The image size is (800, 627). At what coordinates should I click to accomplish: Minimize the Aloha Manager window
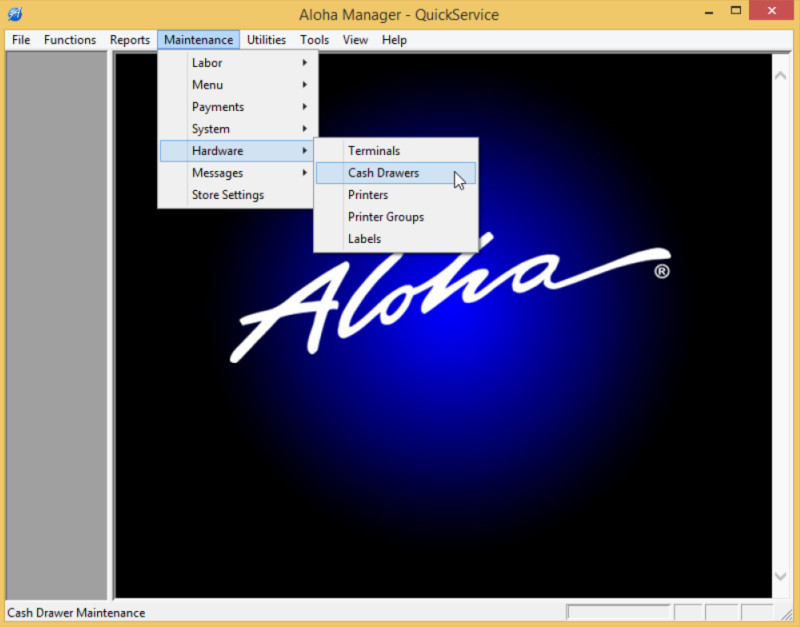(x=709, y=11)
